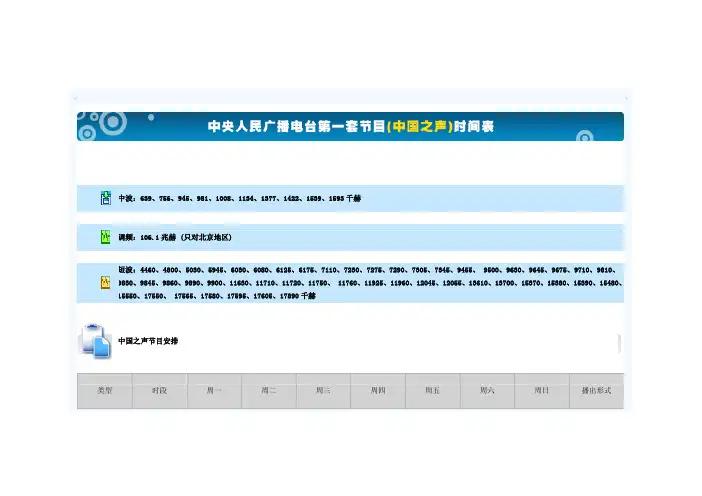
Task: Click the medium wave (中波) icon
Action: coord(105,199)
